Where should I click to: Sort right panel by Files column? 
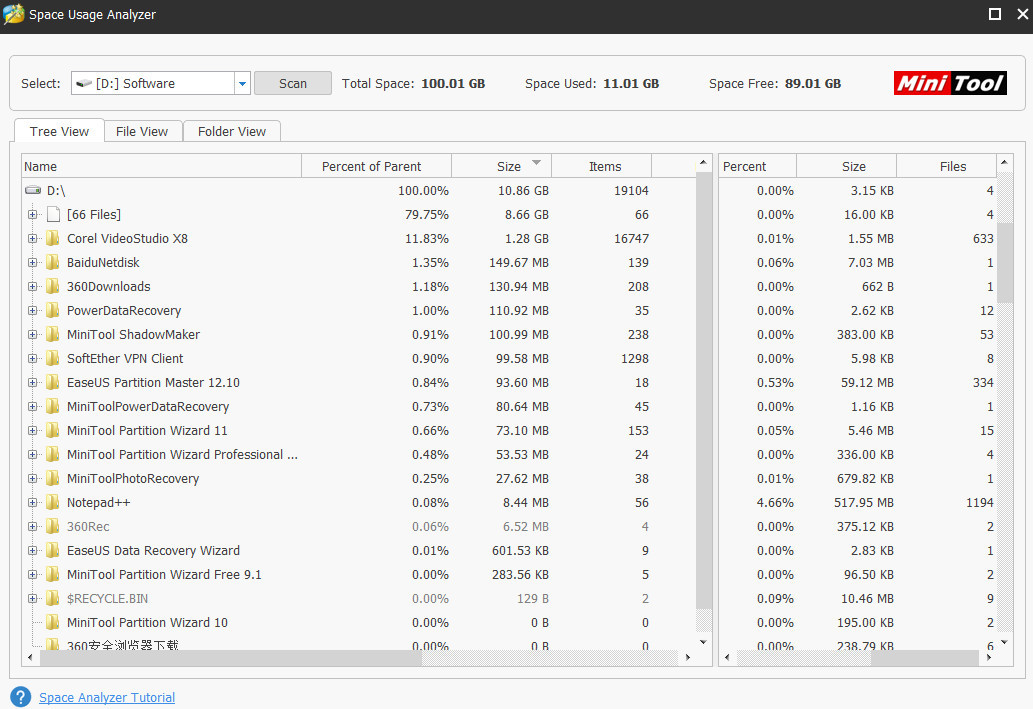946,166
